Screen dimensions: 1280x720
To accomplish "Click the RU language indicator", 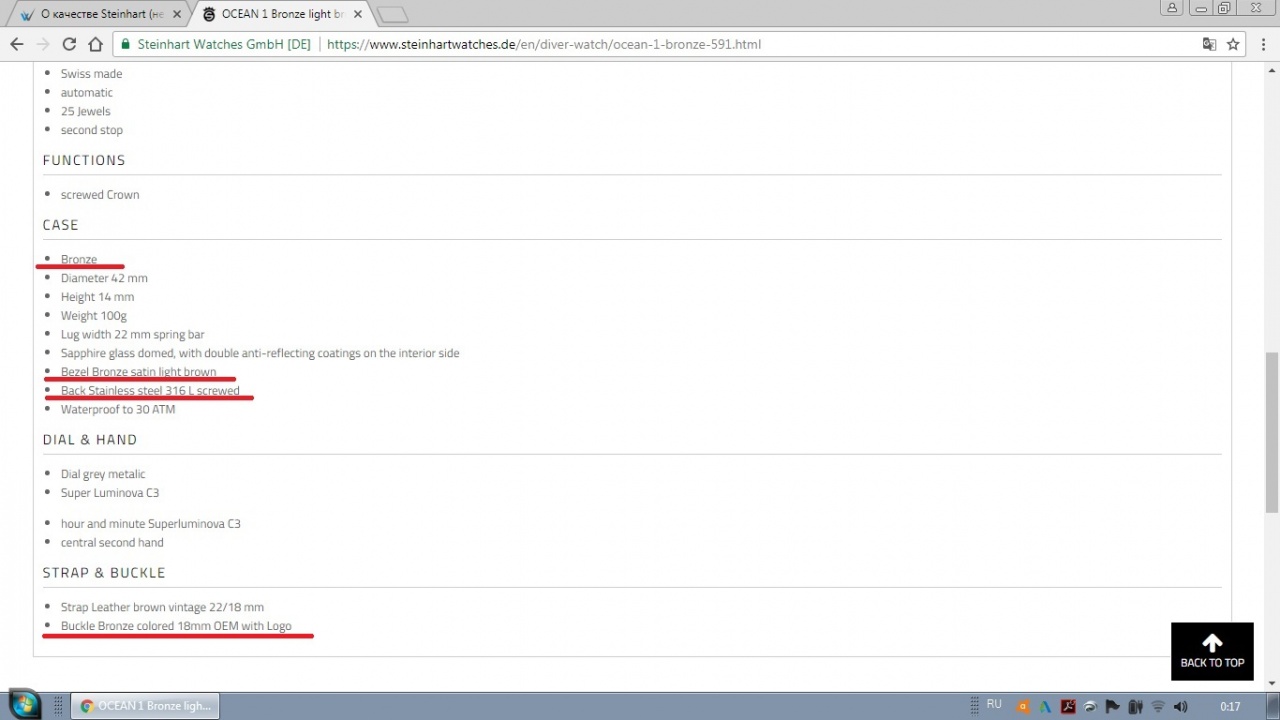I will pyautogui.click(x=994, y=705).
